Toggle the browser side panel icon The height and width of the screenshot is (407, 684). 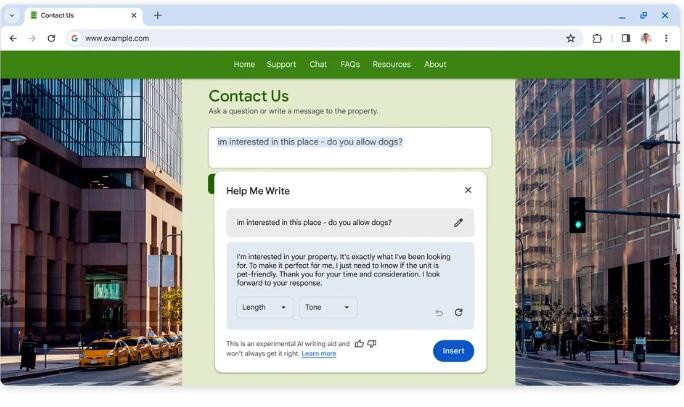point(626,38)
